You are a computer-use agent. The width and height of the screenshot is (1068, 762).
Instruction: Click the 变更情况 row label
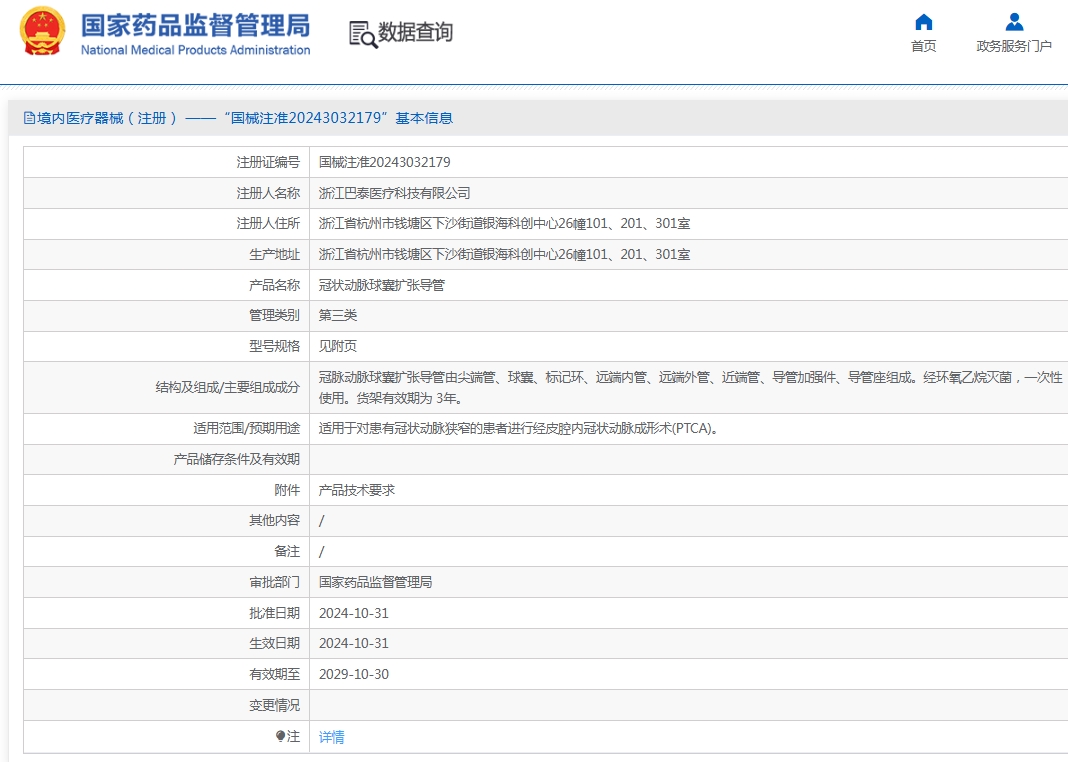pyautogui.click(x=274, y=705)
